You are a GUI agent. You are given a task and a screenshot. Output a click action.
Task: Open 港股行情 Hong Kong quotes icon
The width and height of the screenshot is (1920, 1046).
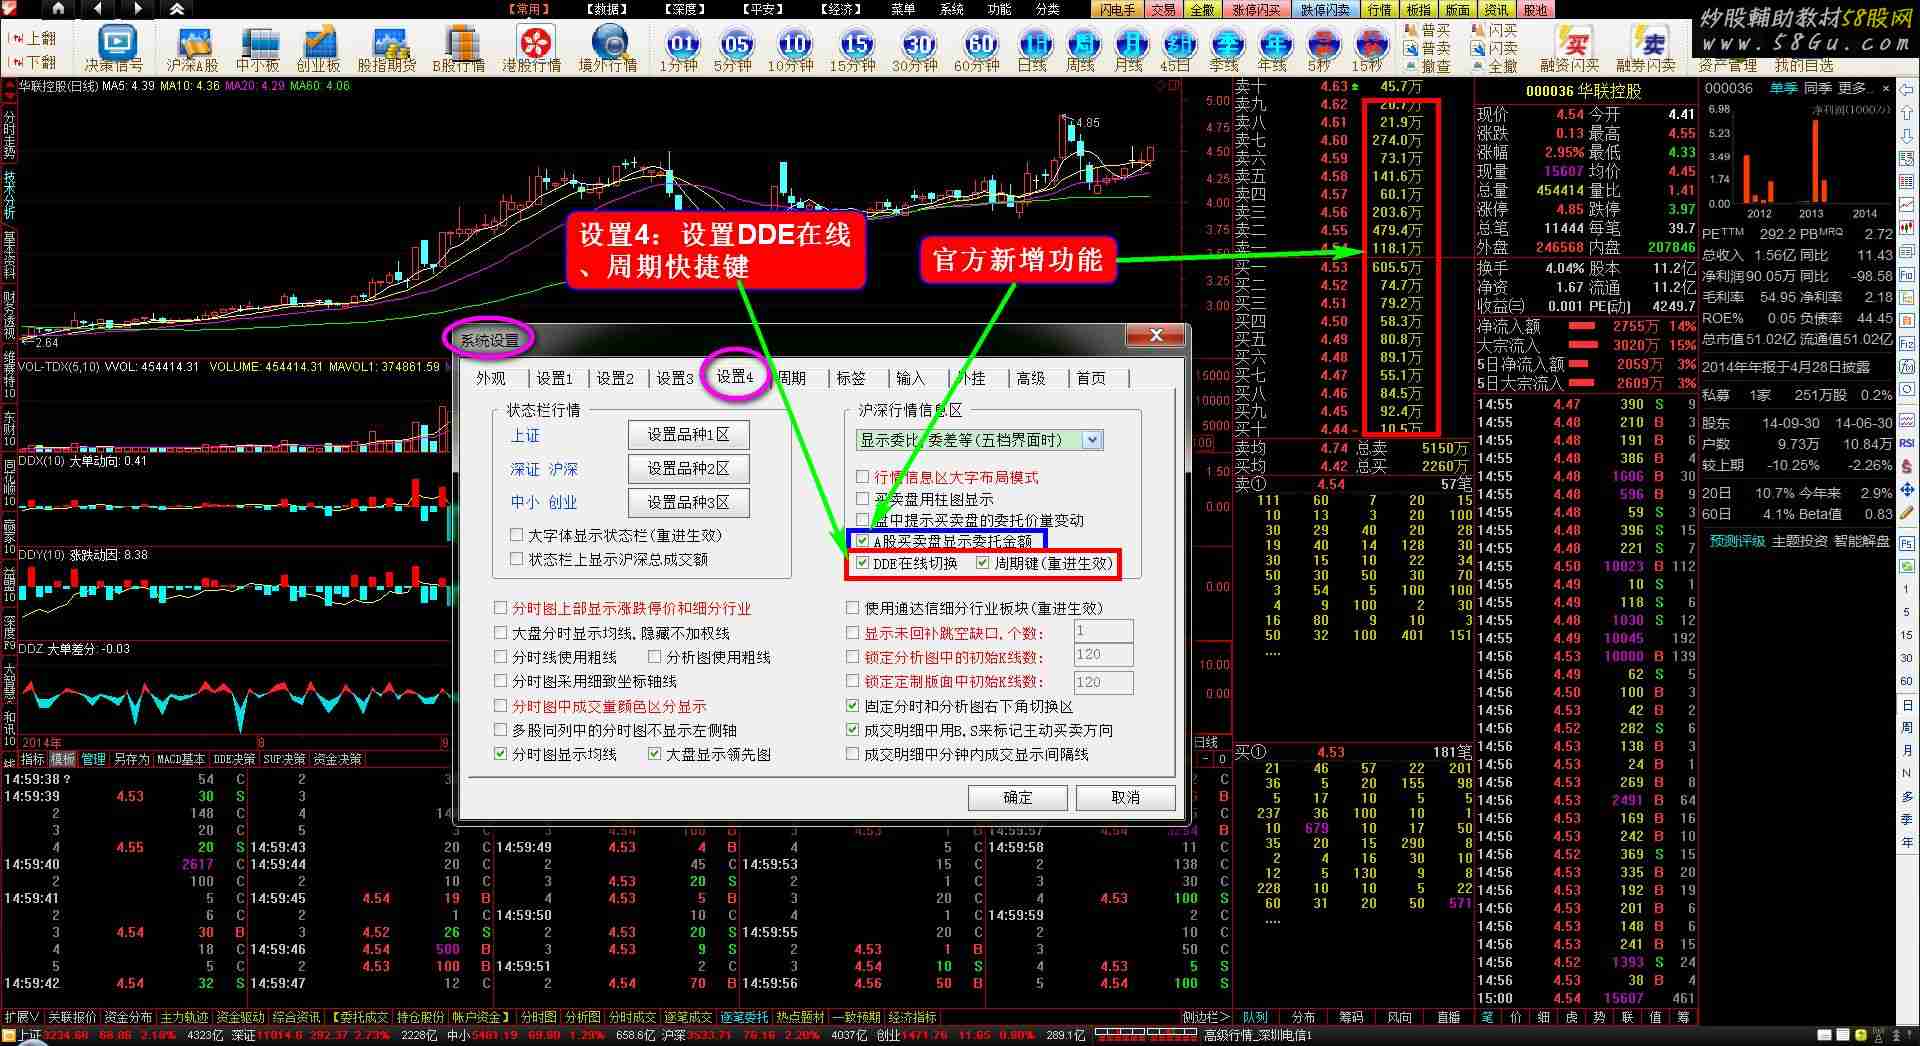tap(532, 47)
